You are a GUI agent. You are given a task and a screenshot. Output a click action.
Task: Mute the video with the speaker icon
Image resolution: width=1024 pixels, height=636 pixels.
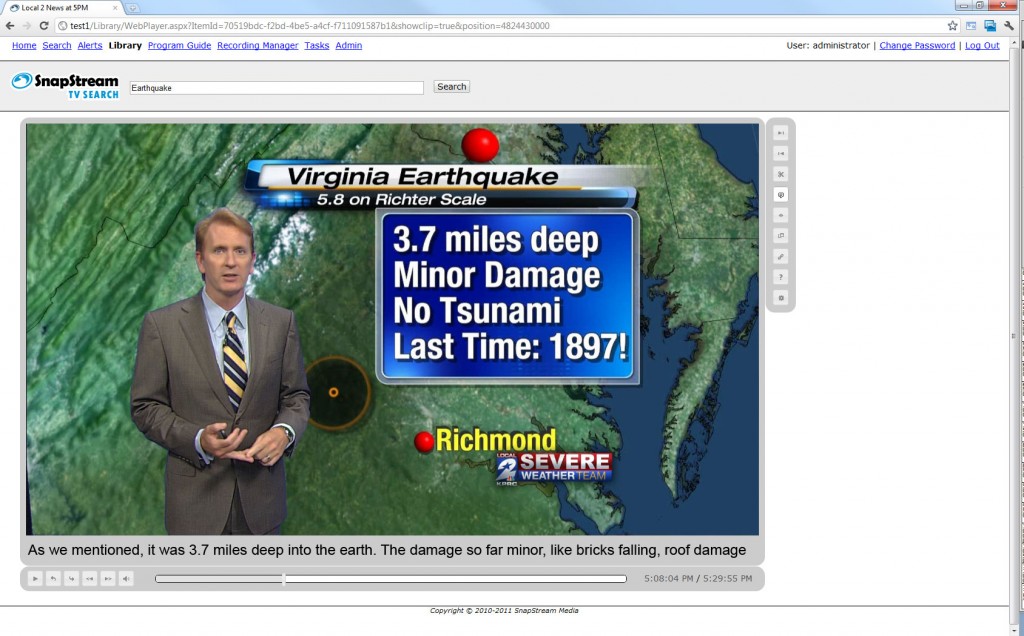(126, 578)
